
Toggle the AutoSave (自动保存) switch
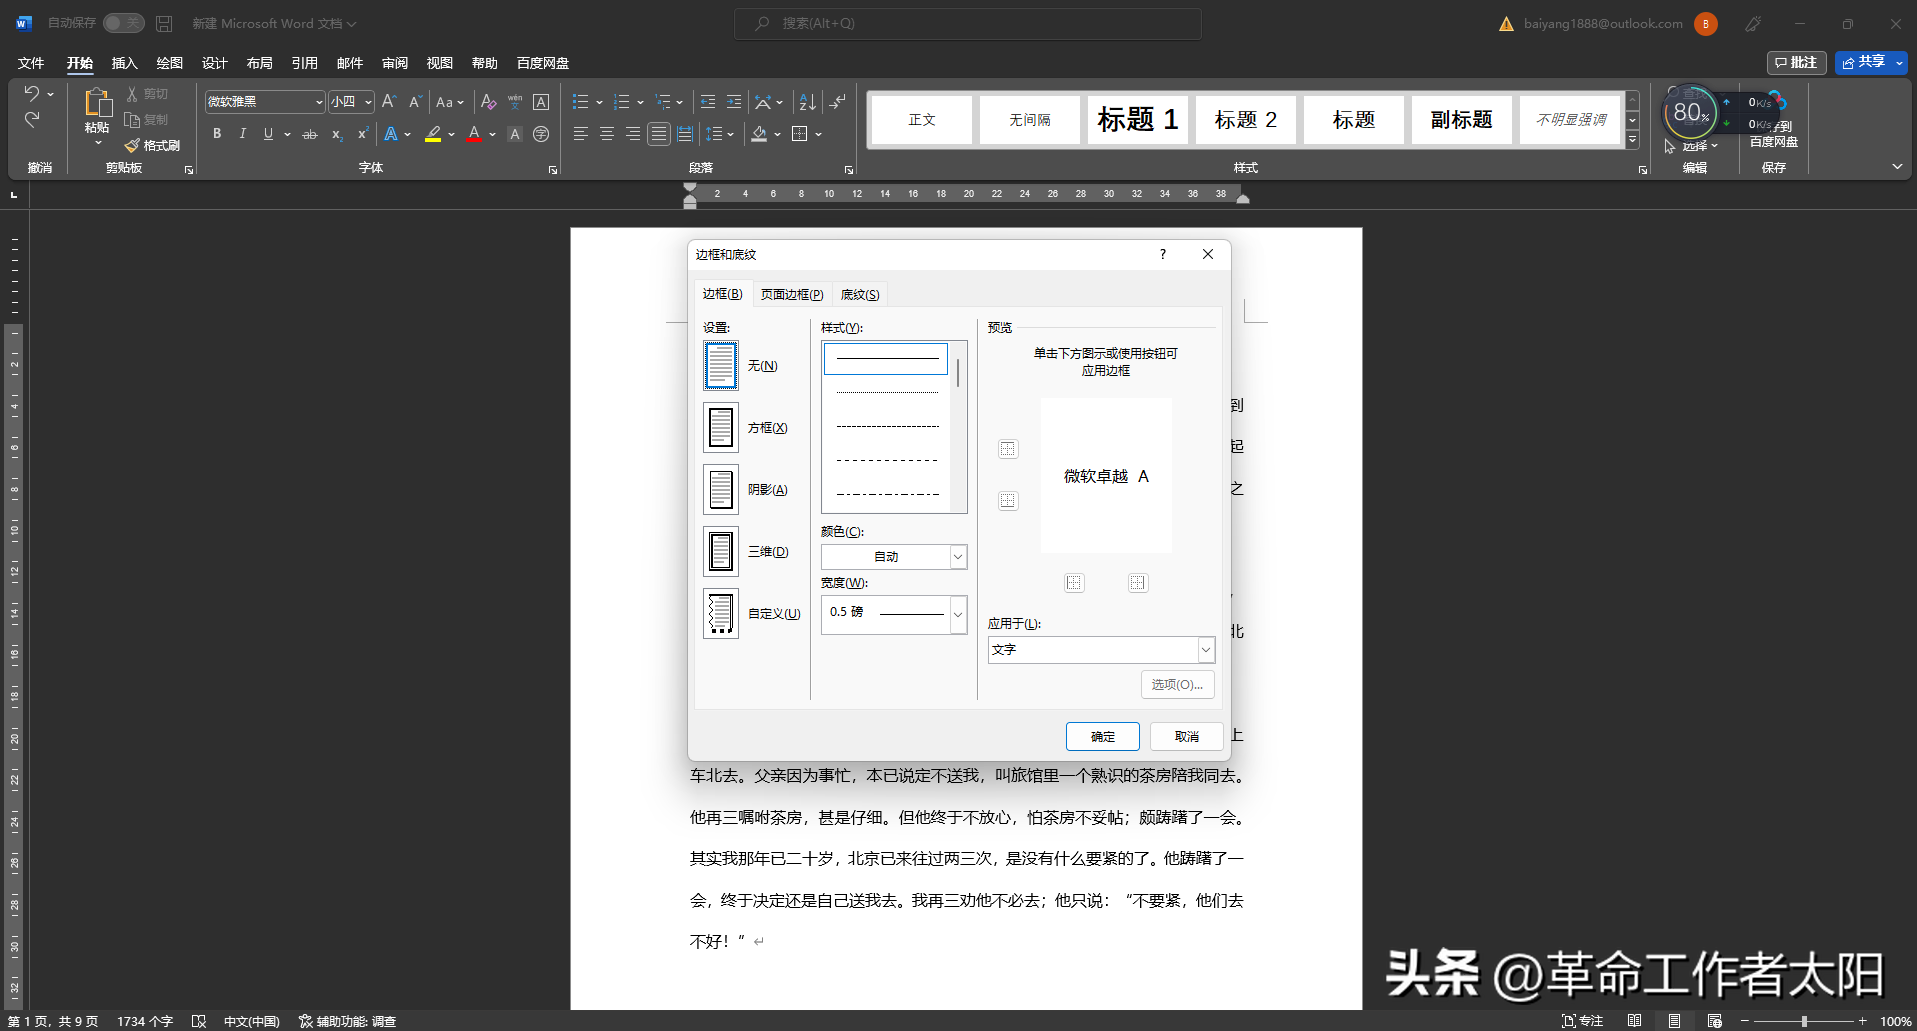(x=124, y=23)
